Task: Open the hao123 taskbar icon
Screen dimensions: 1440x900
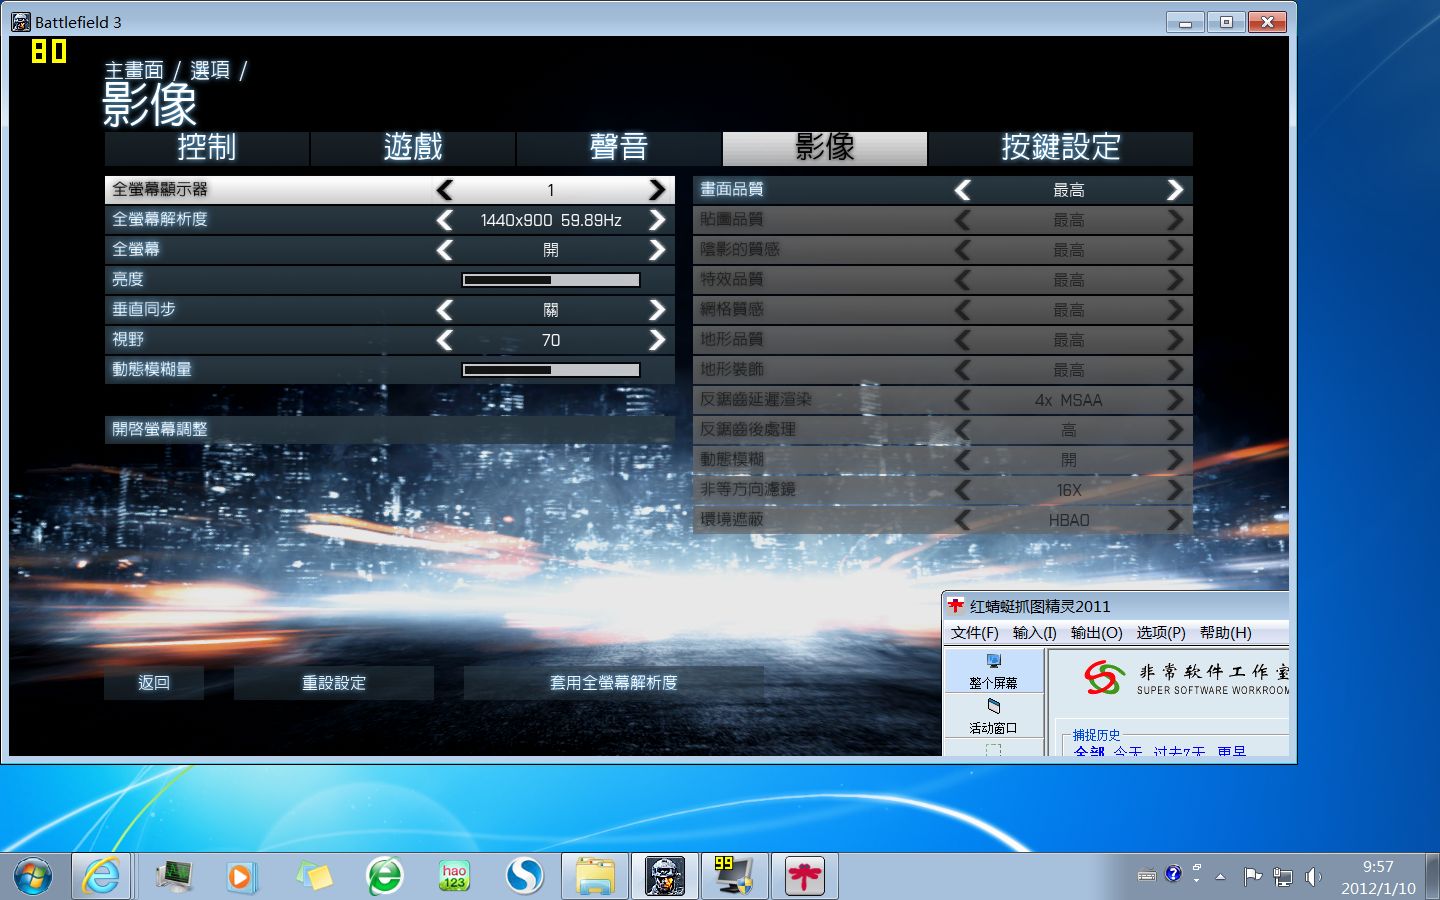Action: pos(454,877)
